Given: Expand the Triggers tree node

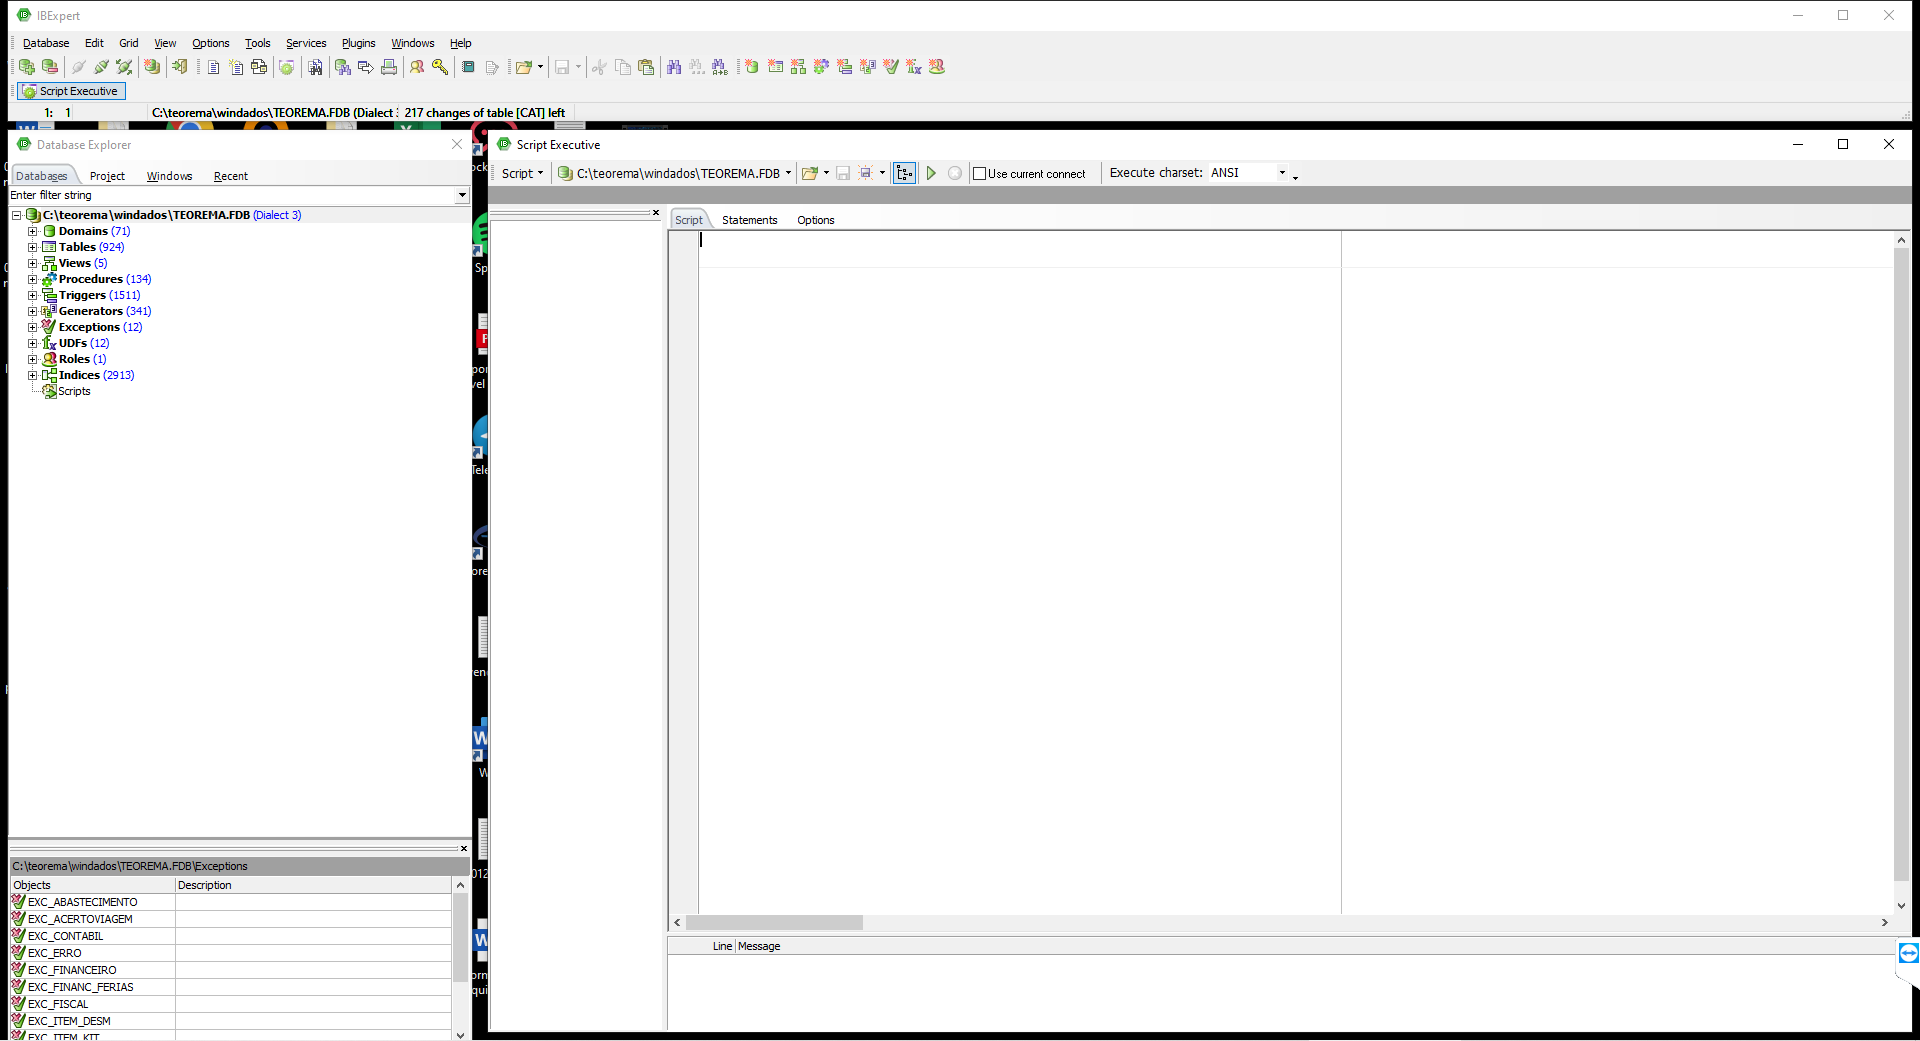Looking at the screenshot, I should pos(33,295).
